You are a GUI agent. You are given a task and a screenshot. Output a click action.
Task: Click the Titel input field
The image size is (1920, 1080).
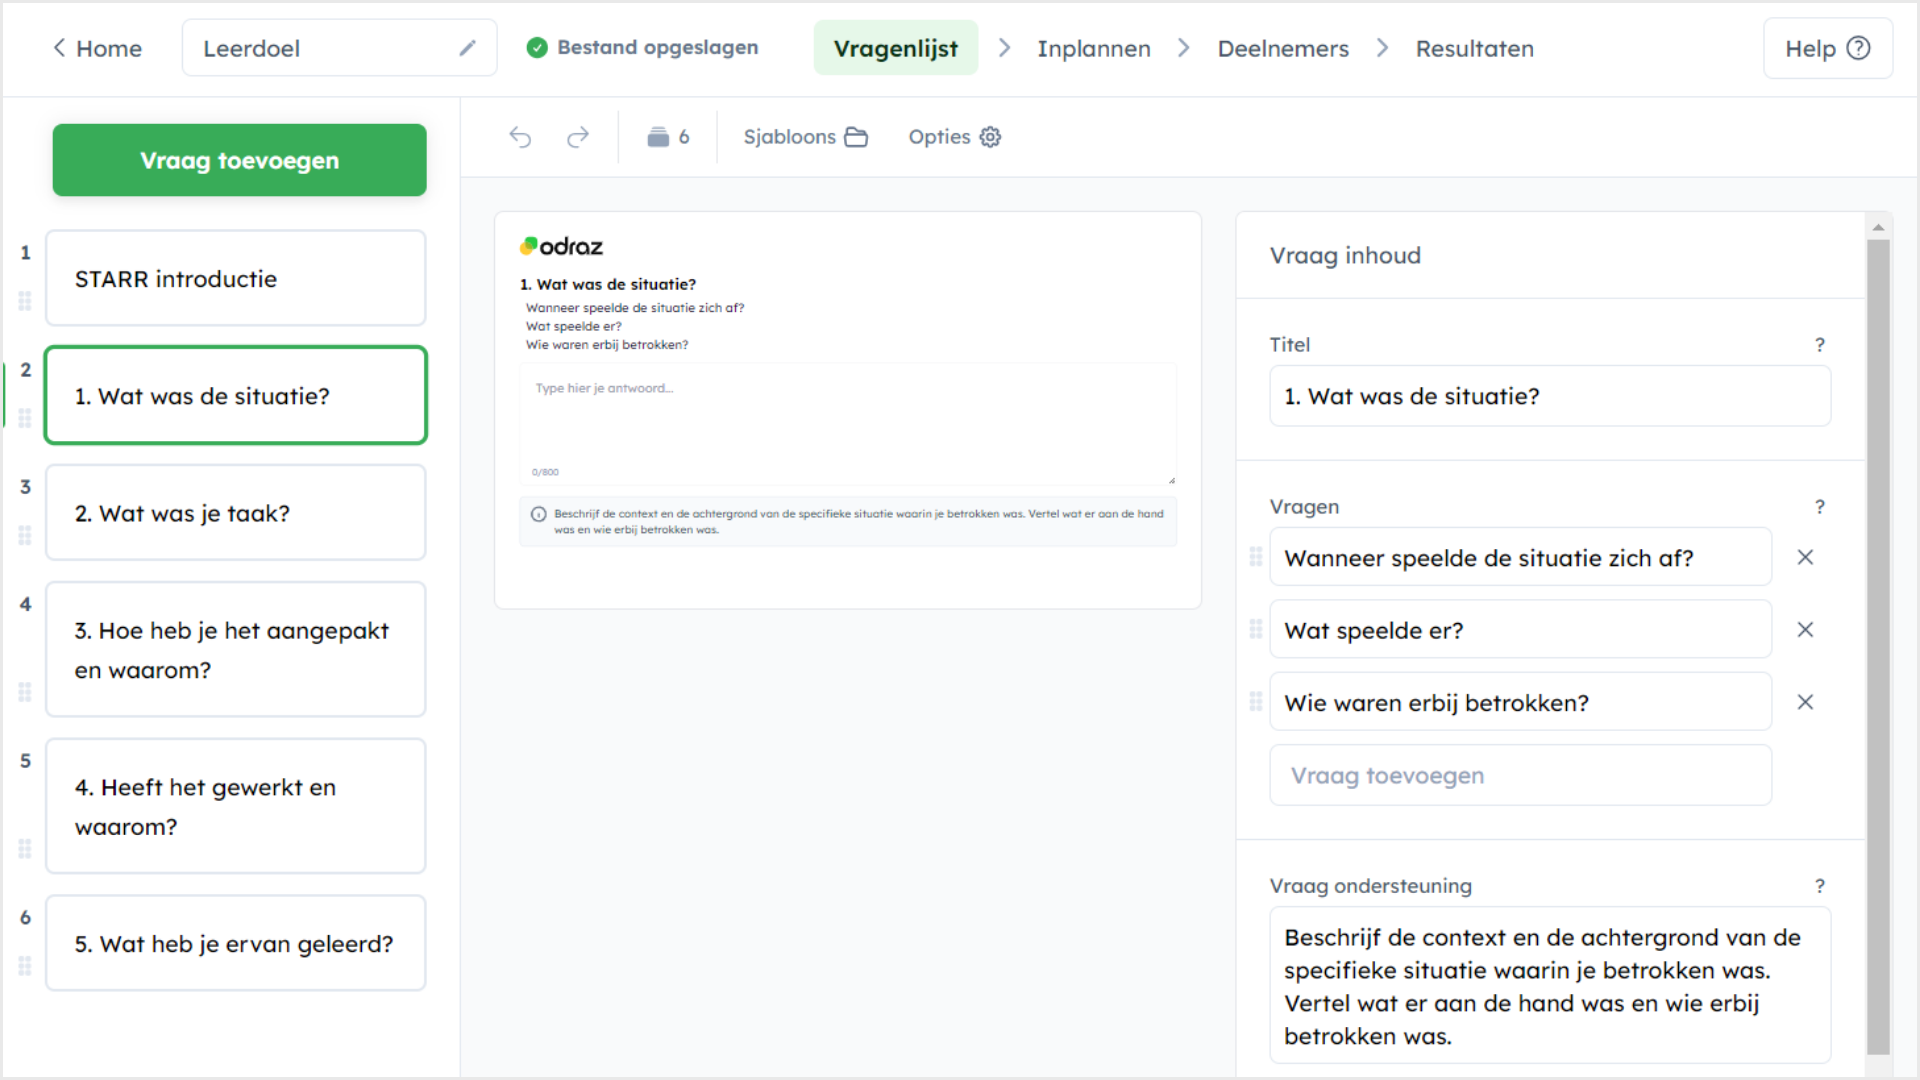click(1550, 396)
